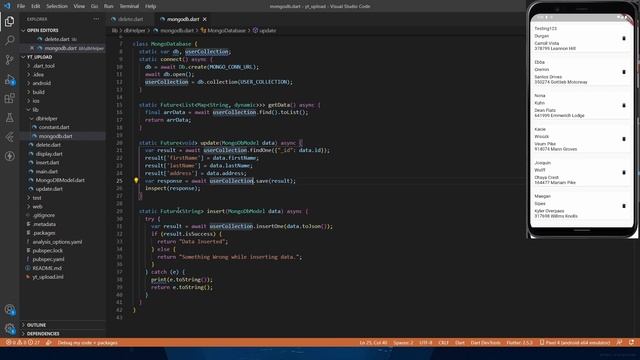Select delete.dart in Open Editors list
Screen dimensions: 640x360
(57, 39)
